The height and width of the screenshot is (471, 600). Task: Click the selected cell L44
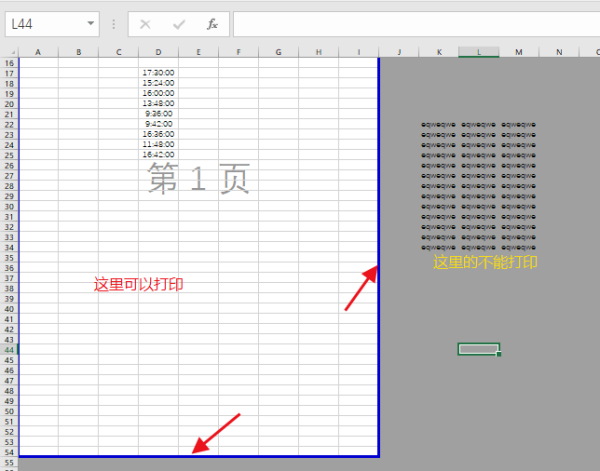pyautogui.click(x=478, y=349)
